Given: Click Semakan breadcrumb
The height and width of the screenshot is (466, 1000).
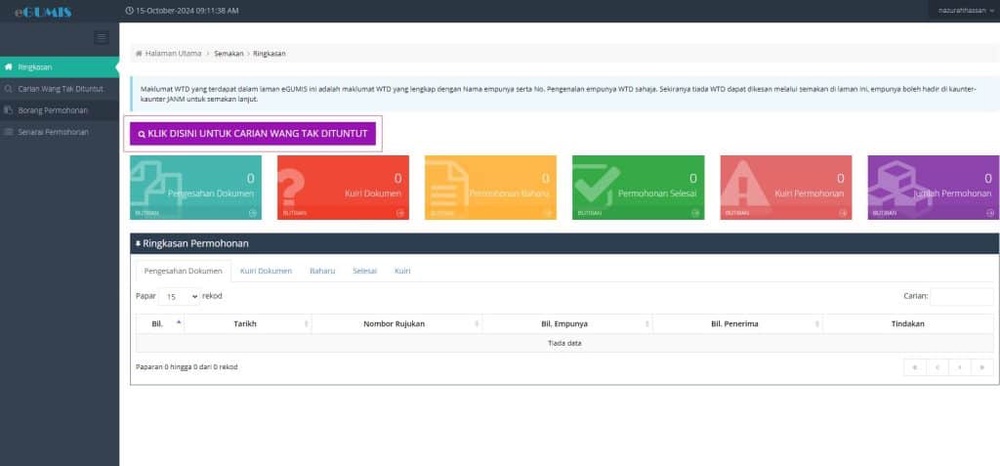Looking at the screenshot, I should tap(228, 54).
